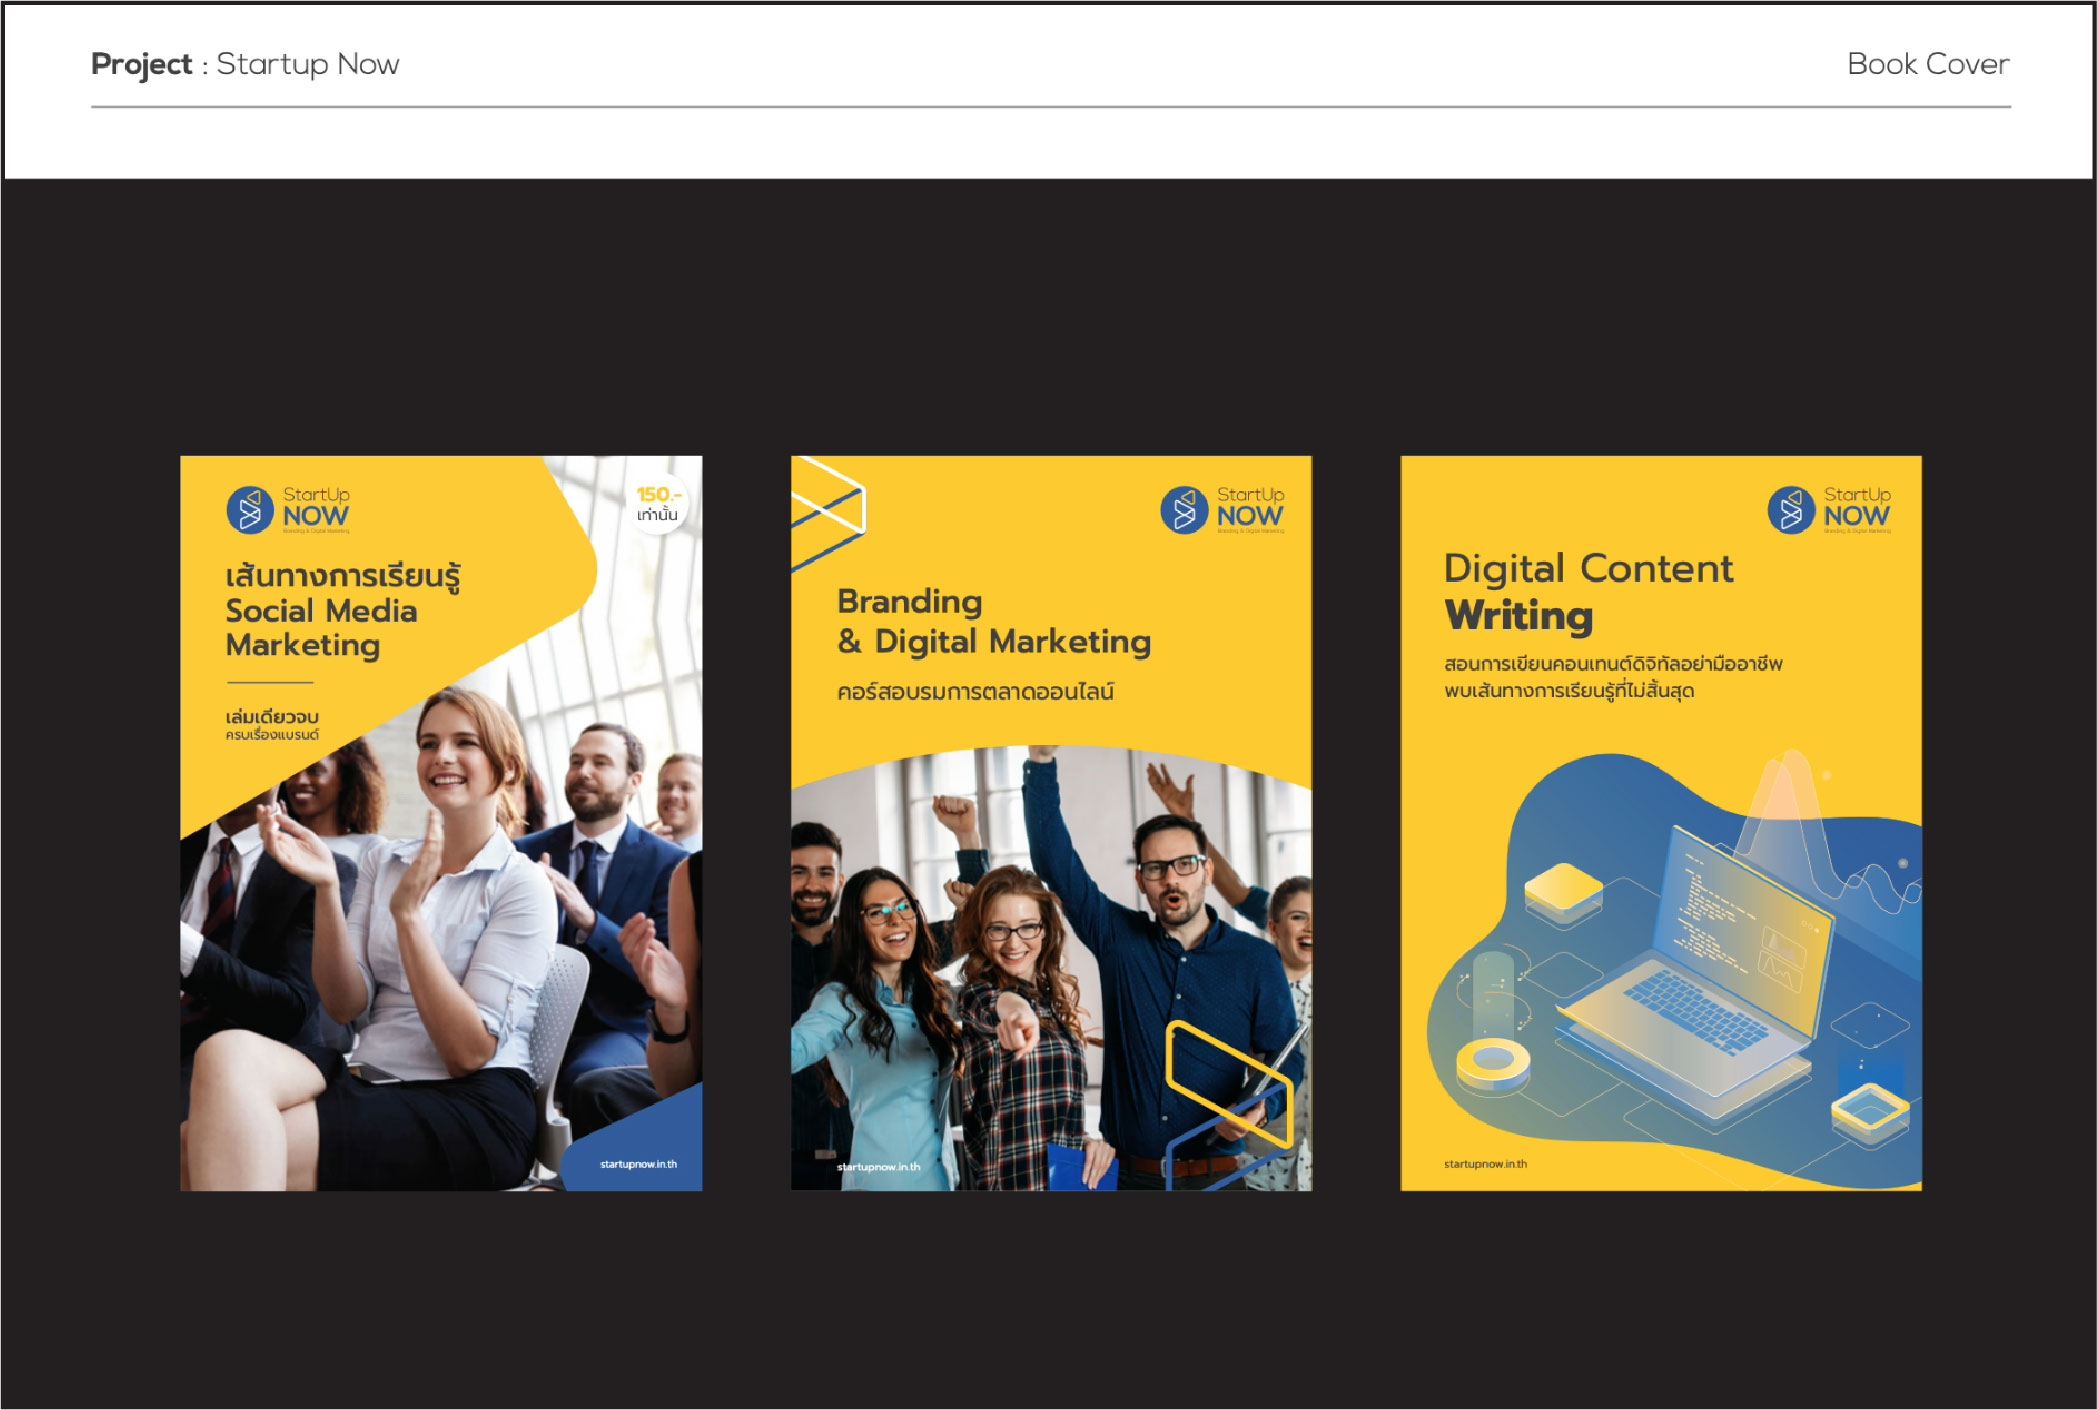Click the 'Branding & Digital Marketing' title text
The image size is (2097, 1410).
tap(994, 622)
